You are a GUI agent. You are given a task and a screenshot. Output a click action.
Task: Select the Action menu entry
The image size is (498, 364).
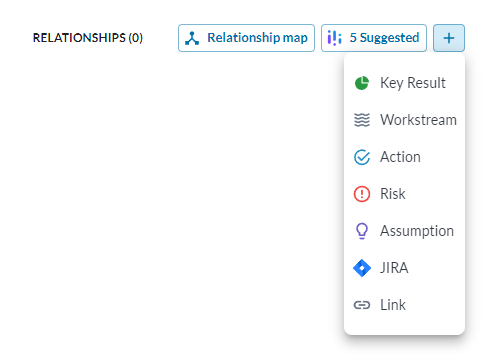click(404, 157)
